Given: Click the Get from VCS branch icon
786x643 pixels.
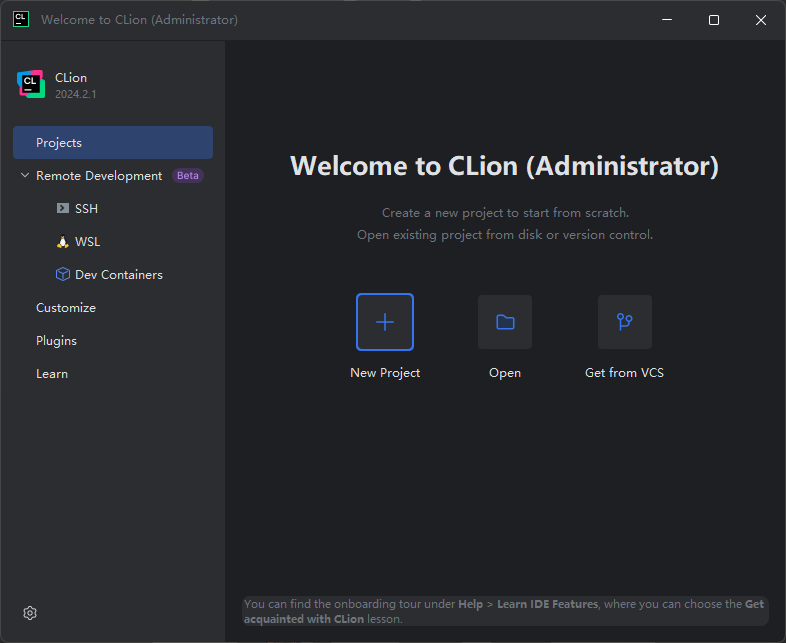Looking at the screenshot, I should point(625,322).
